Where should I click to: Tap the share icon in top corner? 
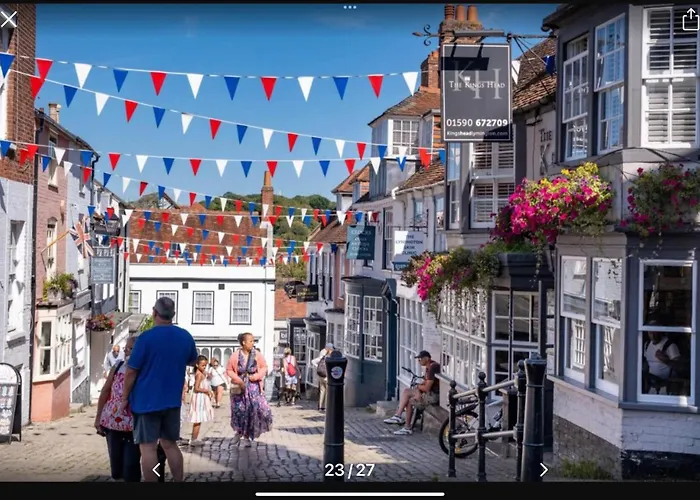[x=690, y=20]
